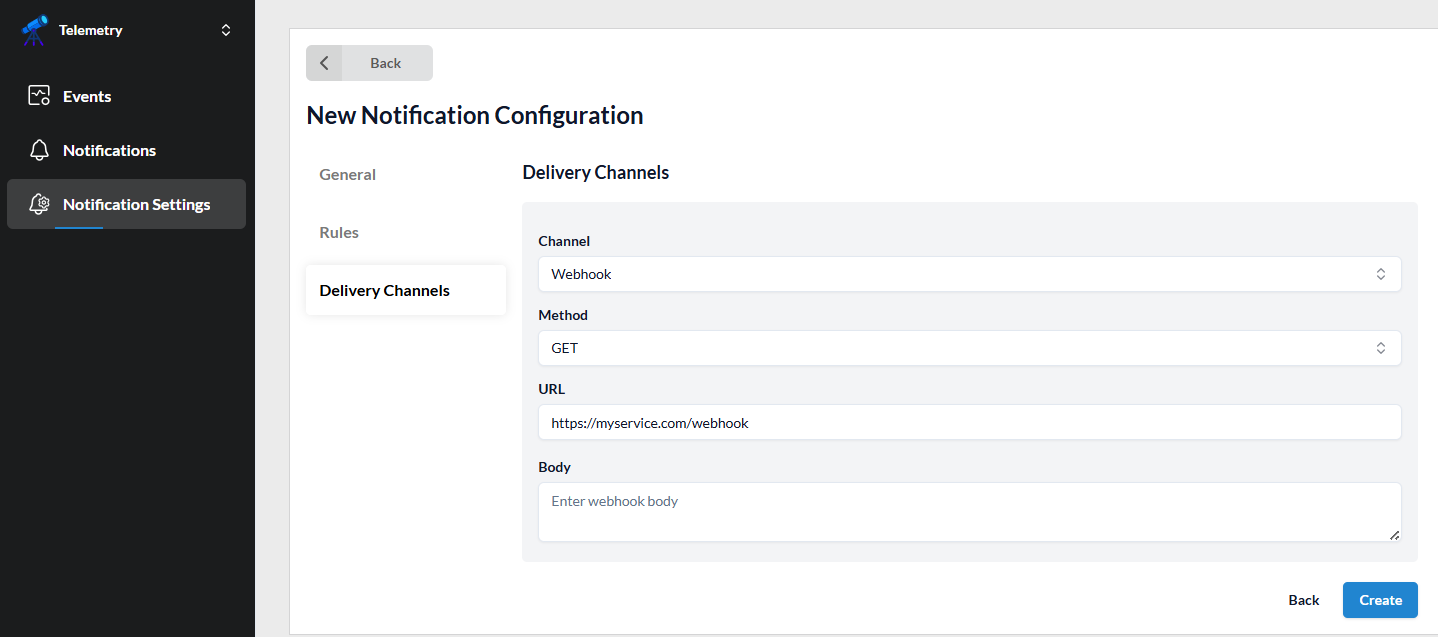The height and width of the screenshot is (637, 1438).
Task: Select Notification Settings in the sidebar
Action: 136,204
